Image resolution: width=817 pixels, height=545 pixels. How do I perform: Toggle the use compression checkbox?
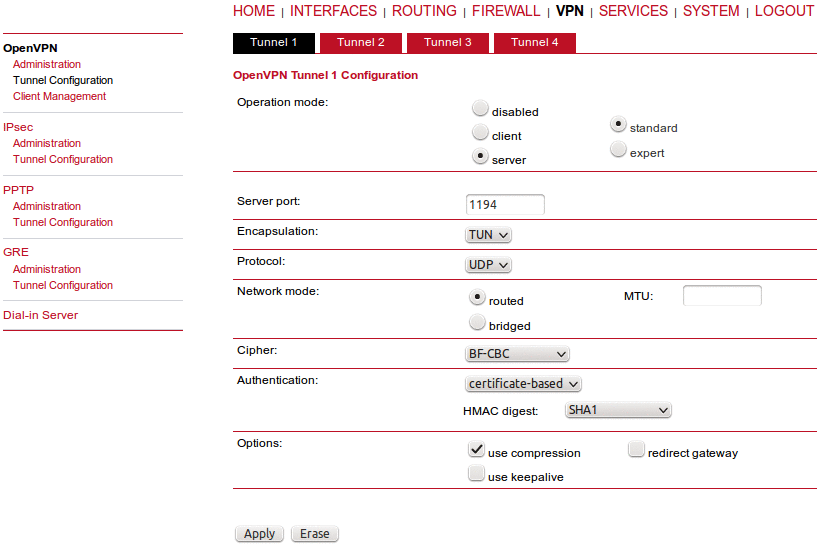[476, 449]
